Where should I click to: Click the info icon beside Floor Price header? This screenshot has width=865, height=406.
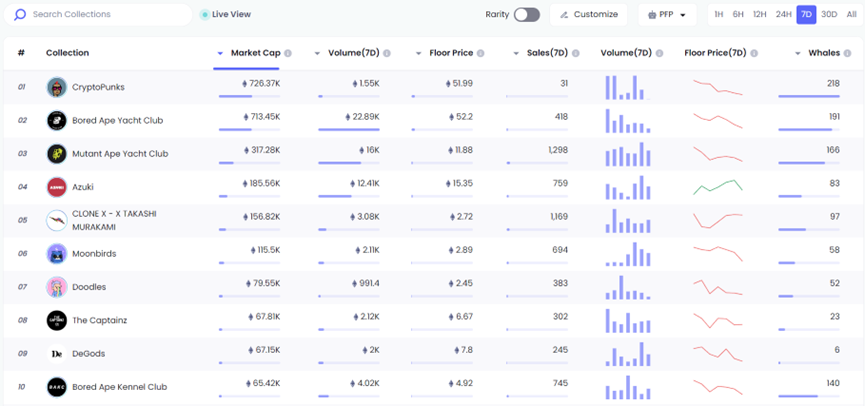tap(482, 53)
